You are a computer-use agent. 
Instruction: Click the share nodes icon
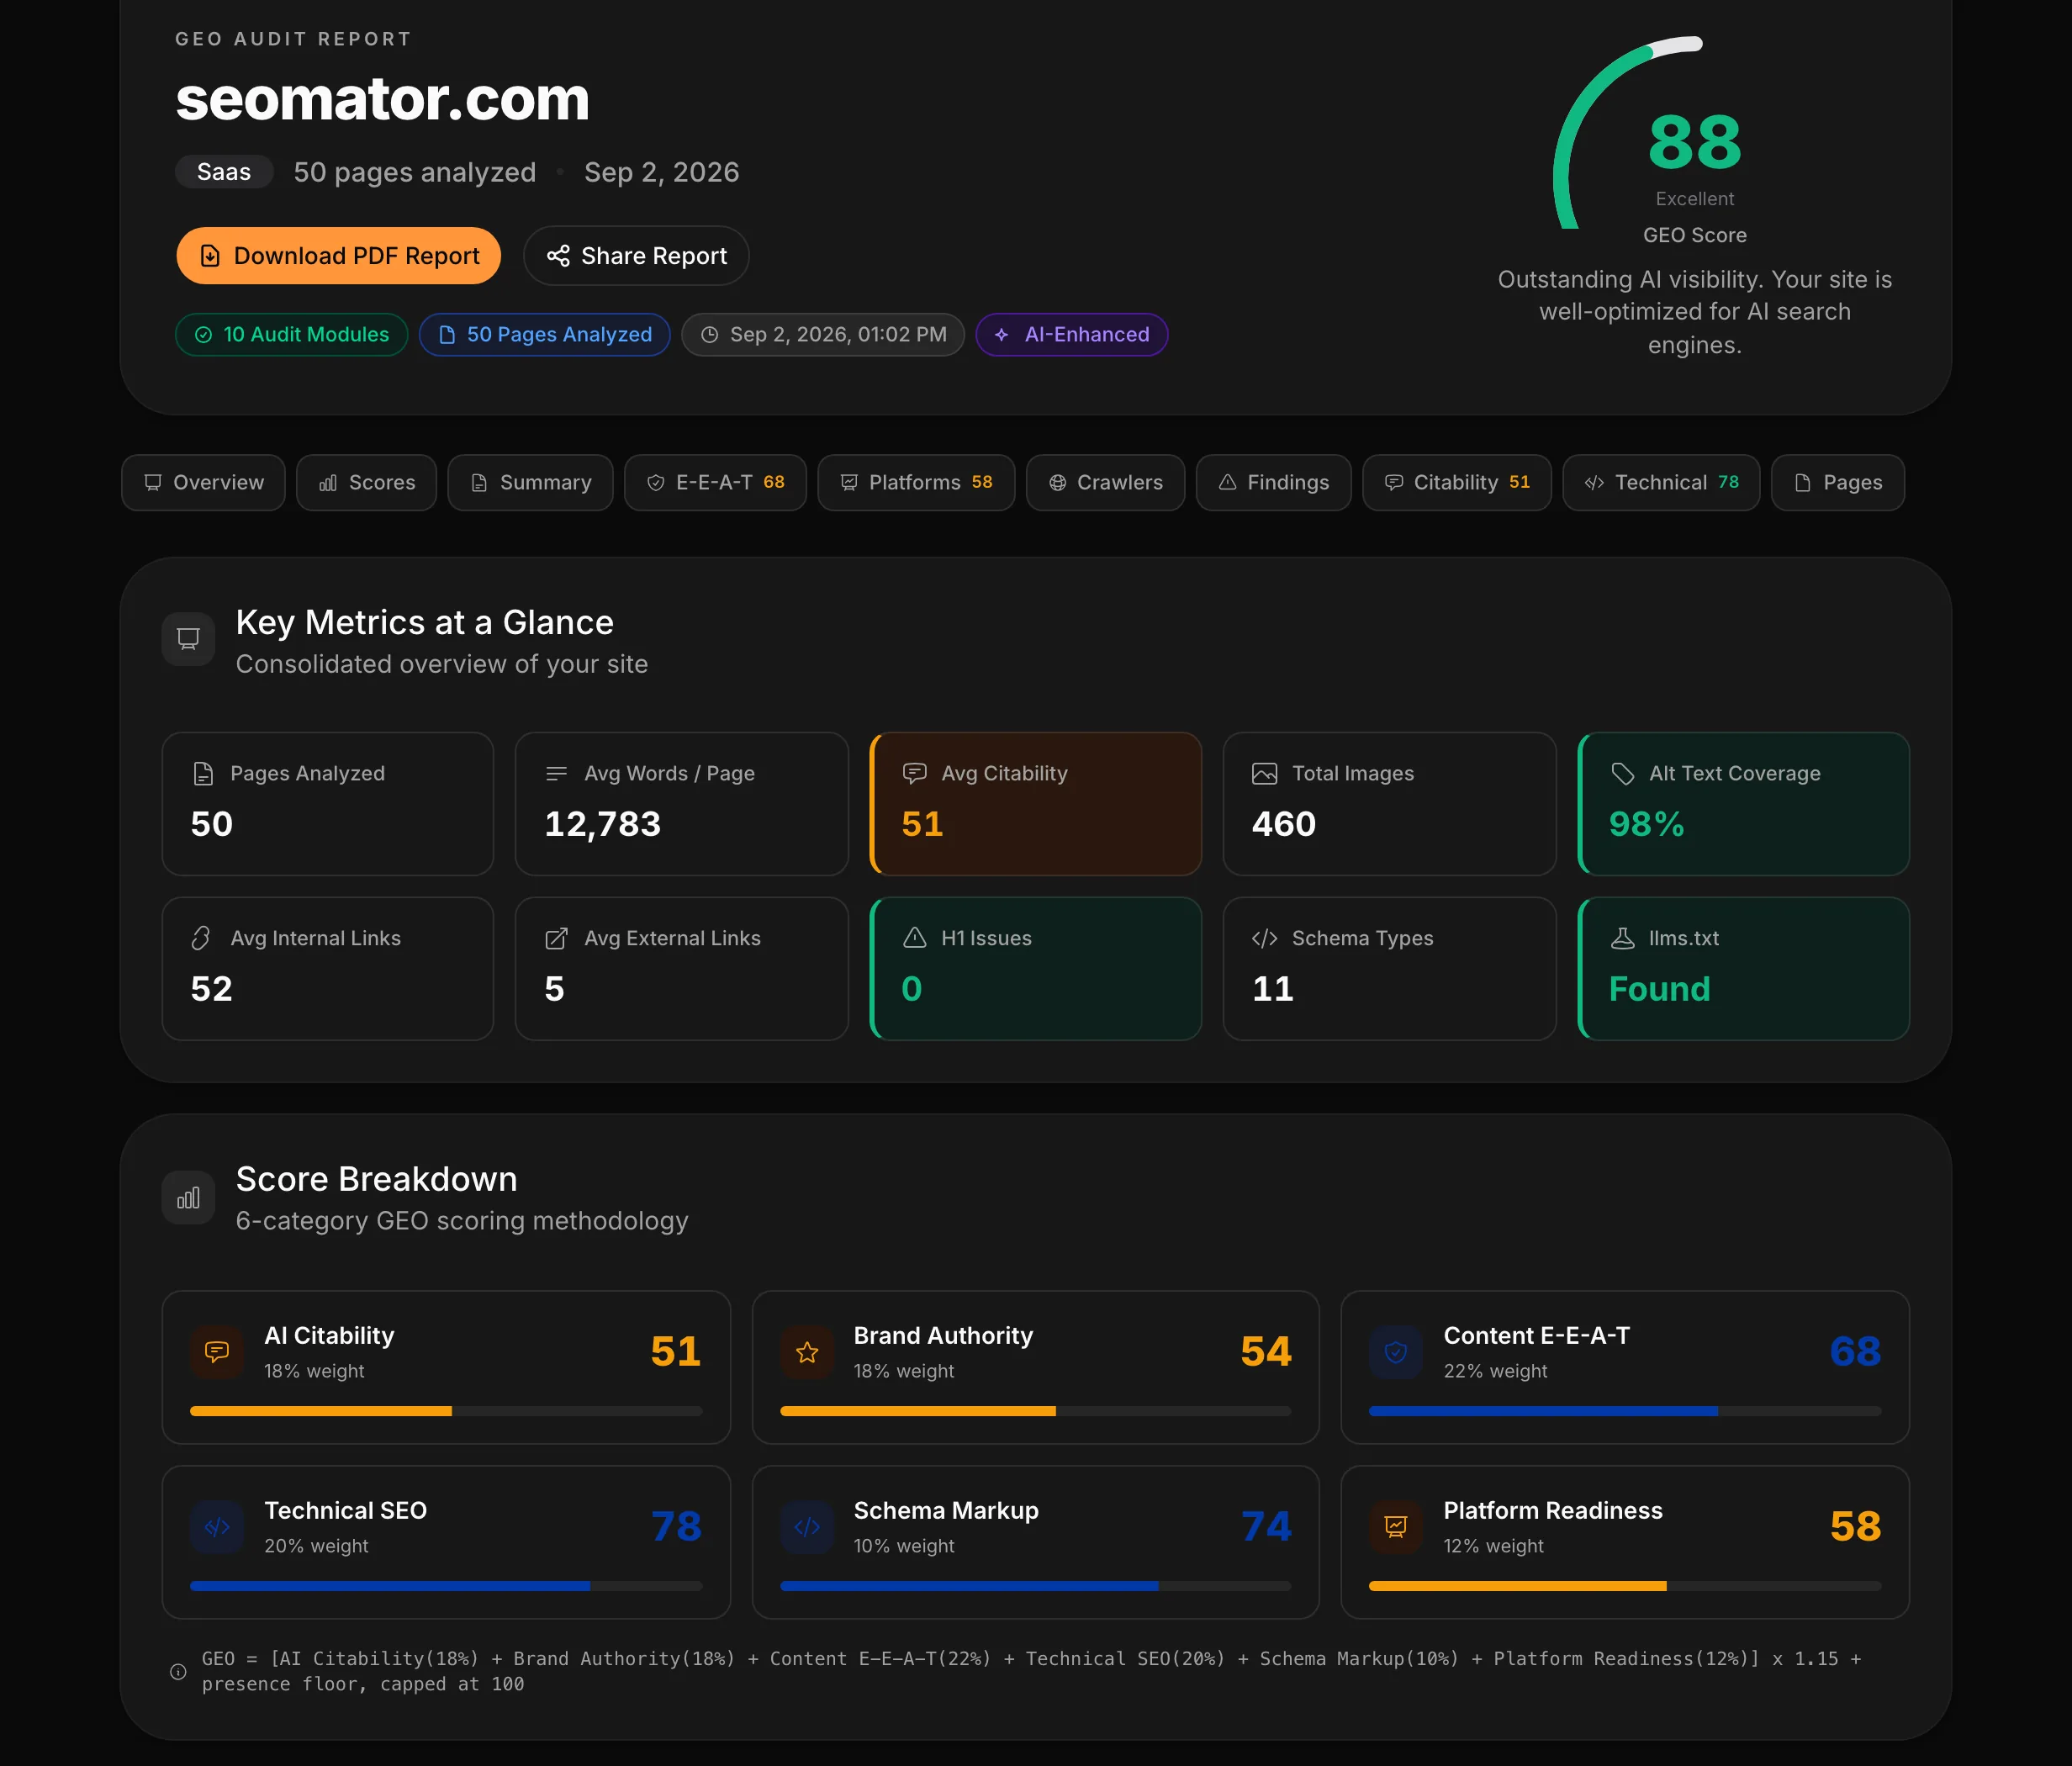coord(558,256)
